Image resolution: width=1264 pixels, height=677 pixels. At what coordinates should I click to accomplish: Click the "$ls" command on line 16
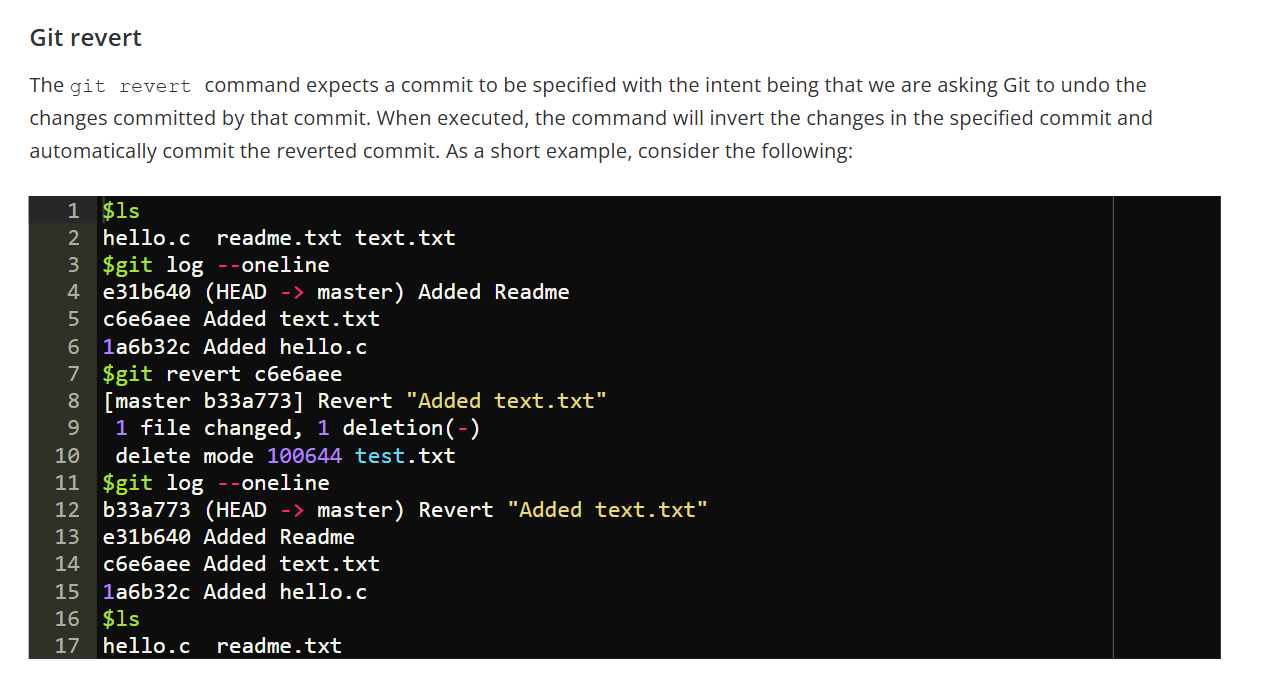[x=121, y=619]
